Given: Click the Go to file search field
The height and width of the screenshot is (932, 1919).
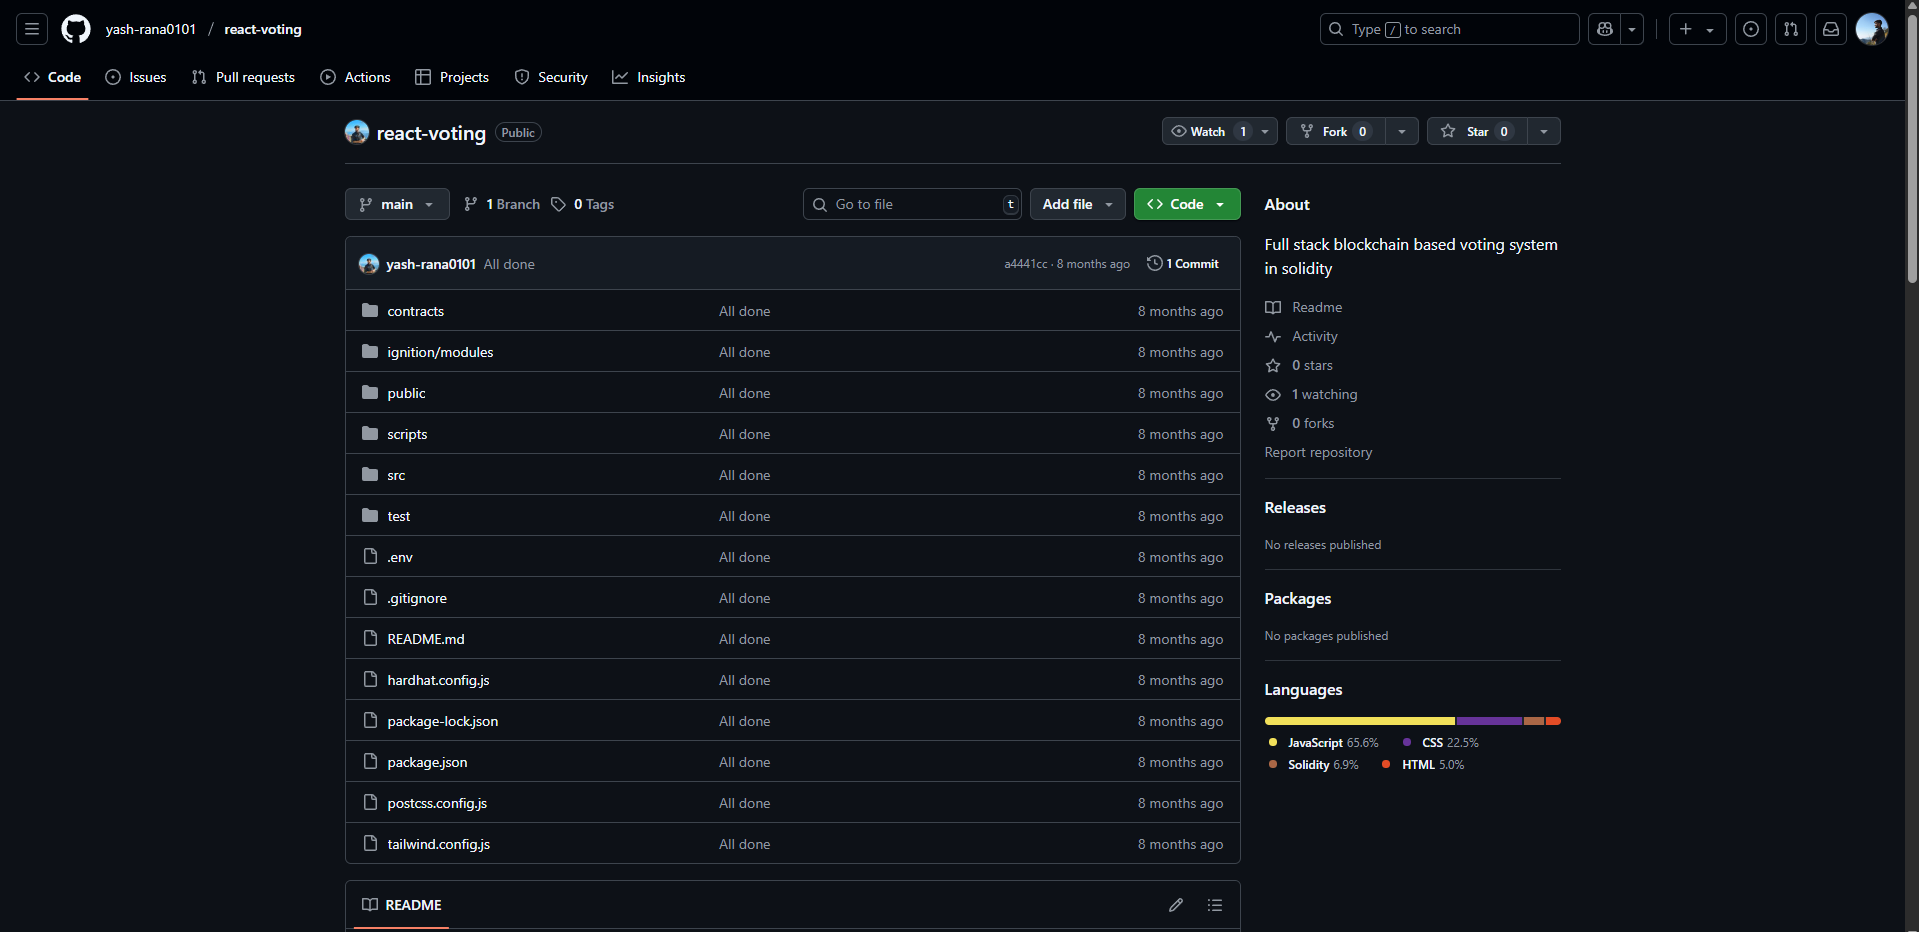Looking at the screenshot, I should (x=912, y=204).
